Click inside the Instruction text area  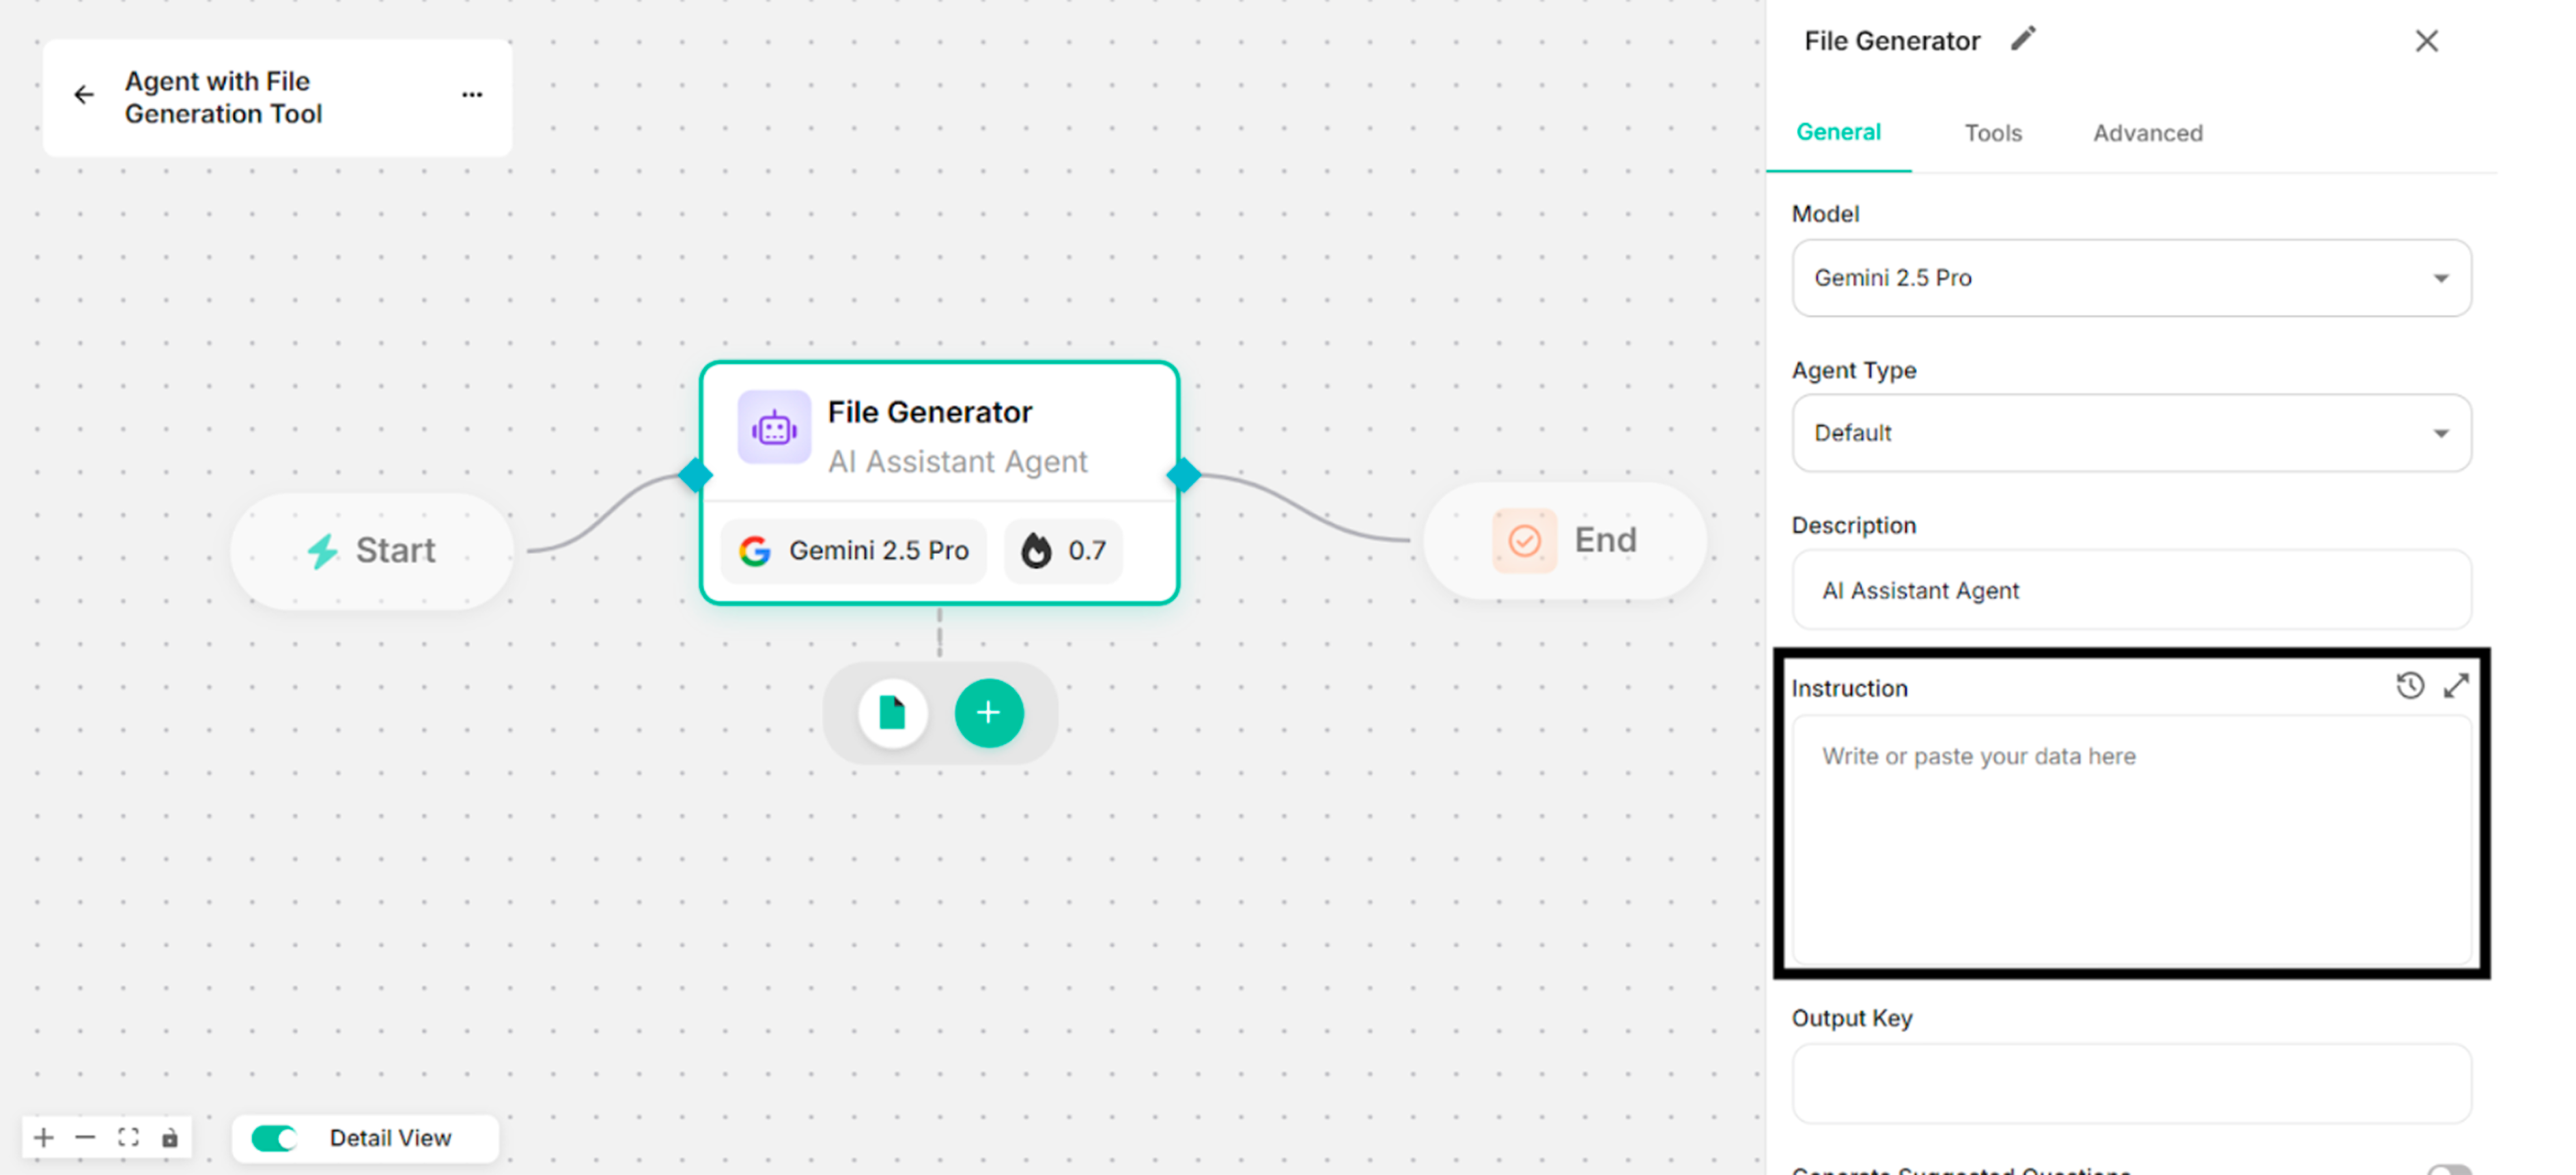[2131, 840]
